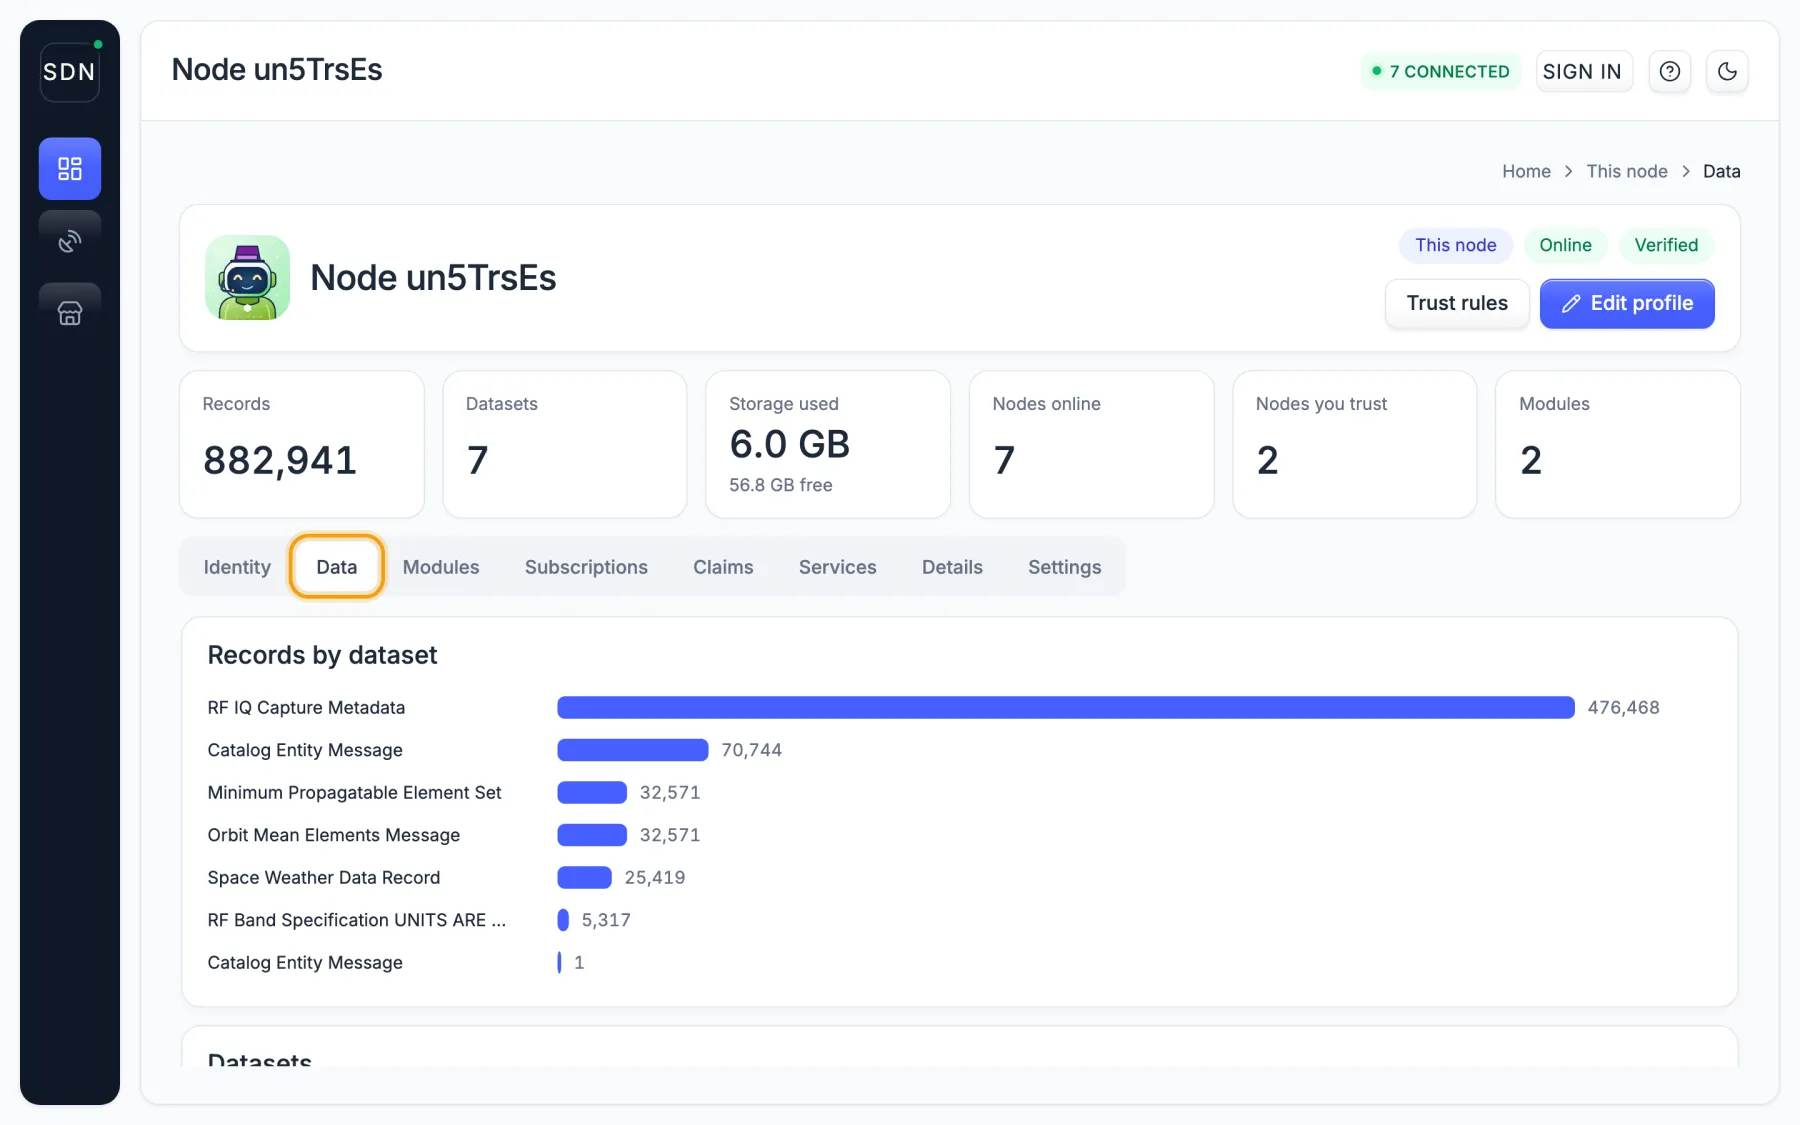
Task: Click the Online status badge
Action: click(1565, 245)
